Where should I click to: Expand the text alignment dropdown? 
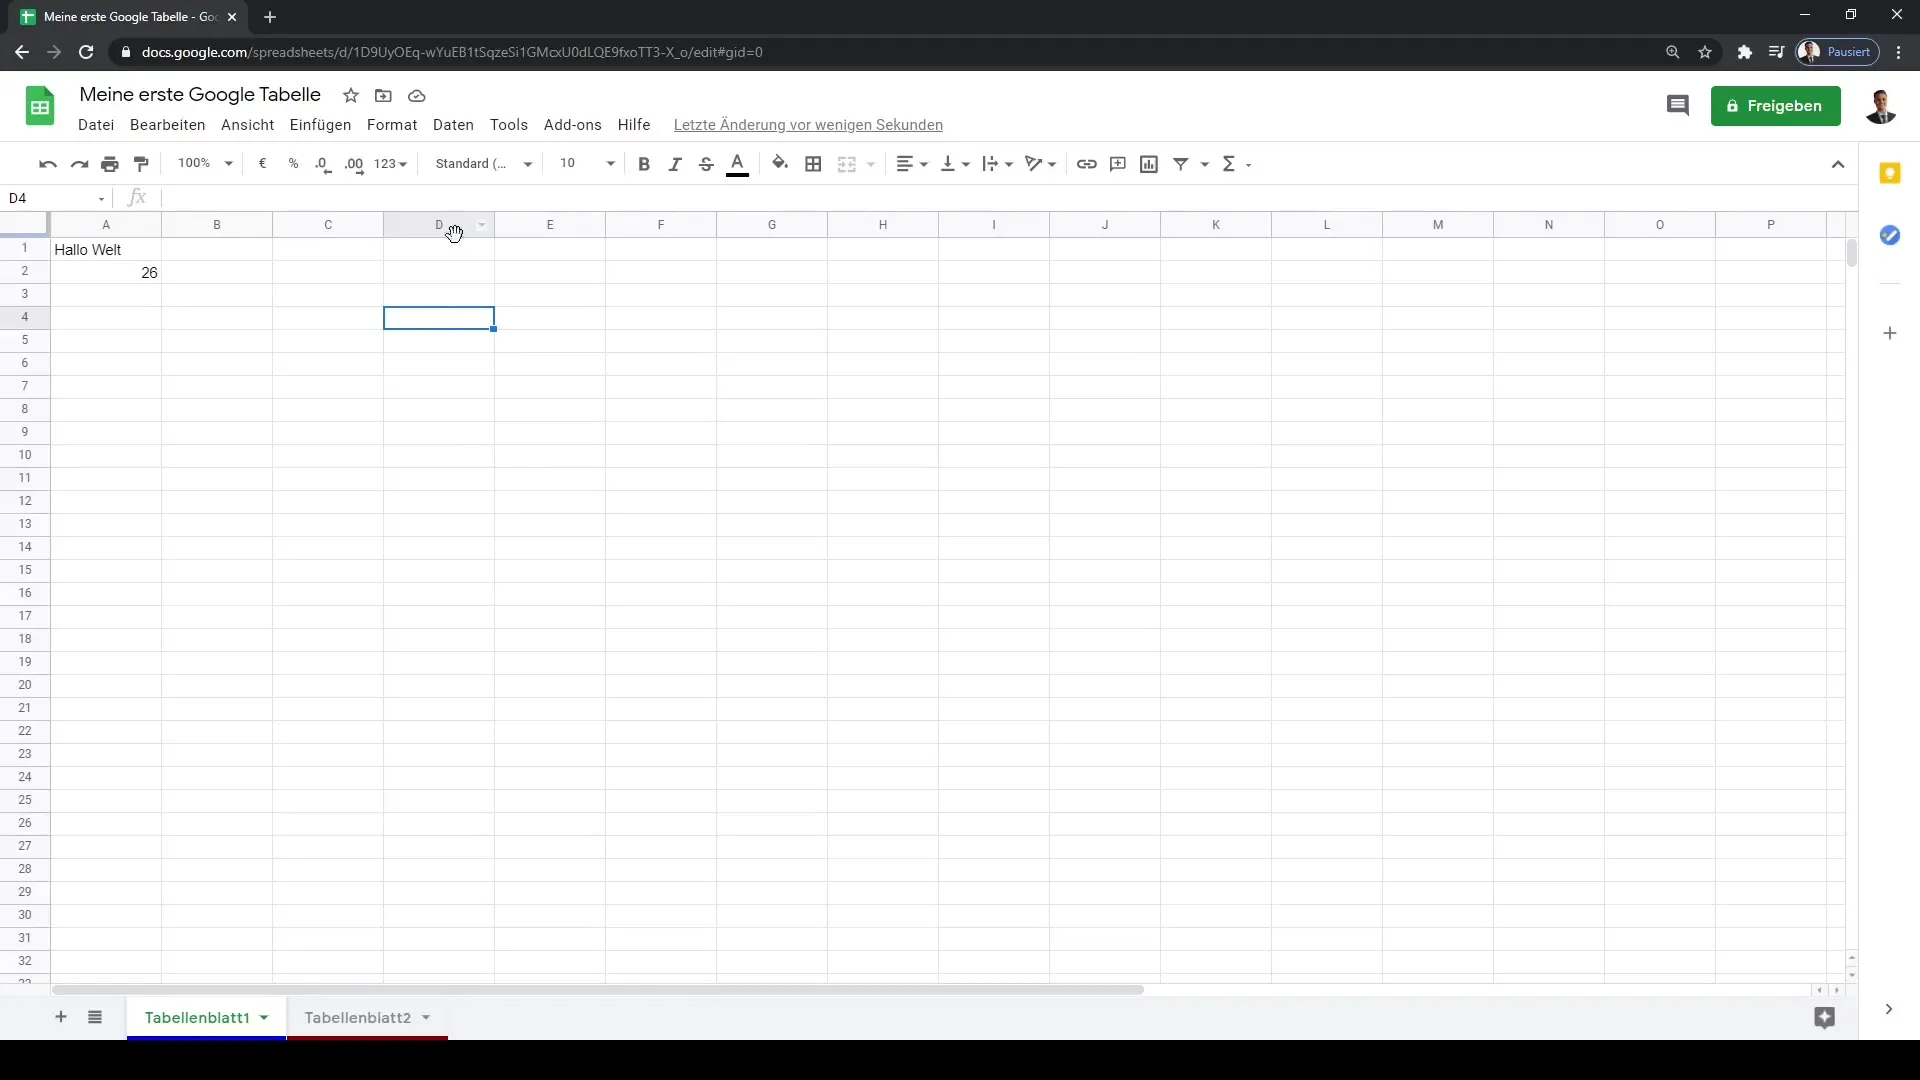(919, 164)
